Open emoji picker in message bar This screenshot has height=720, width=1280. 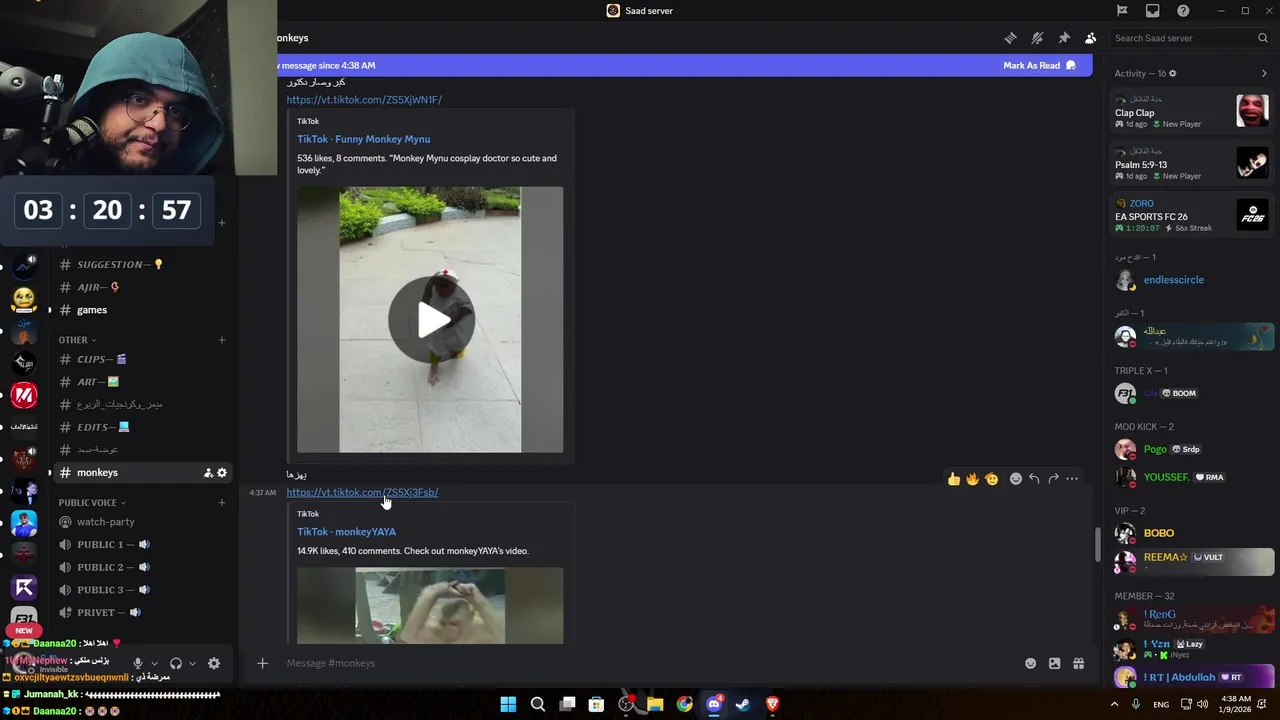1030,663
